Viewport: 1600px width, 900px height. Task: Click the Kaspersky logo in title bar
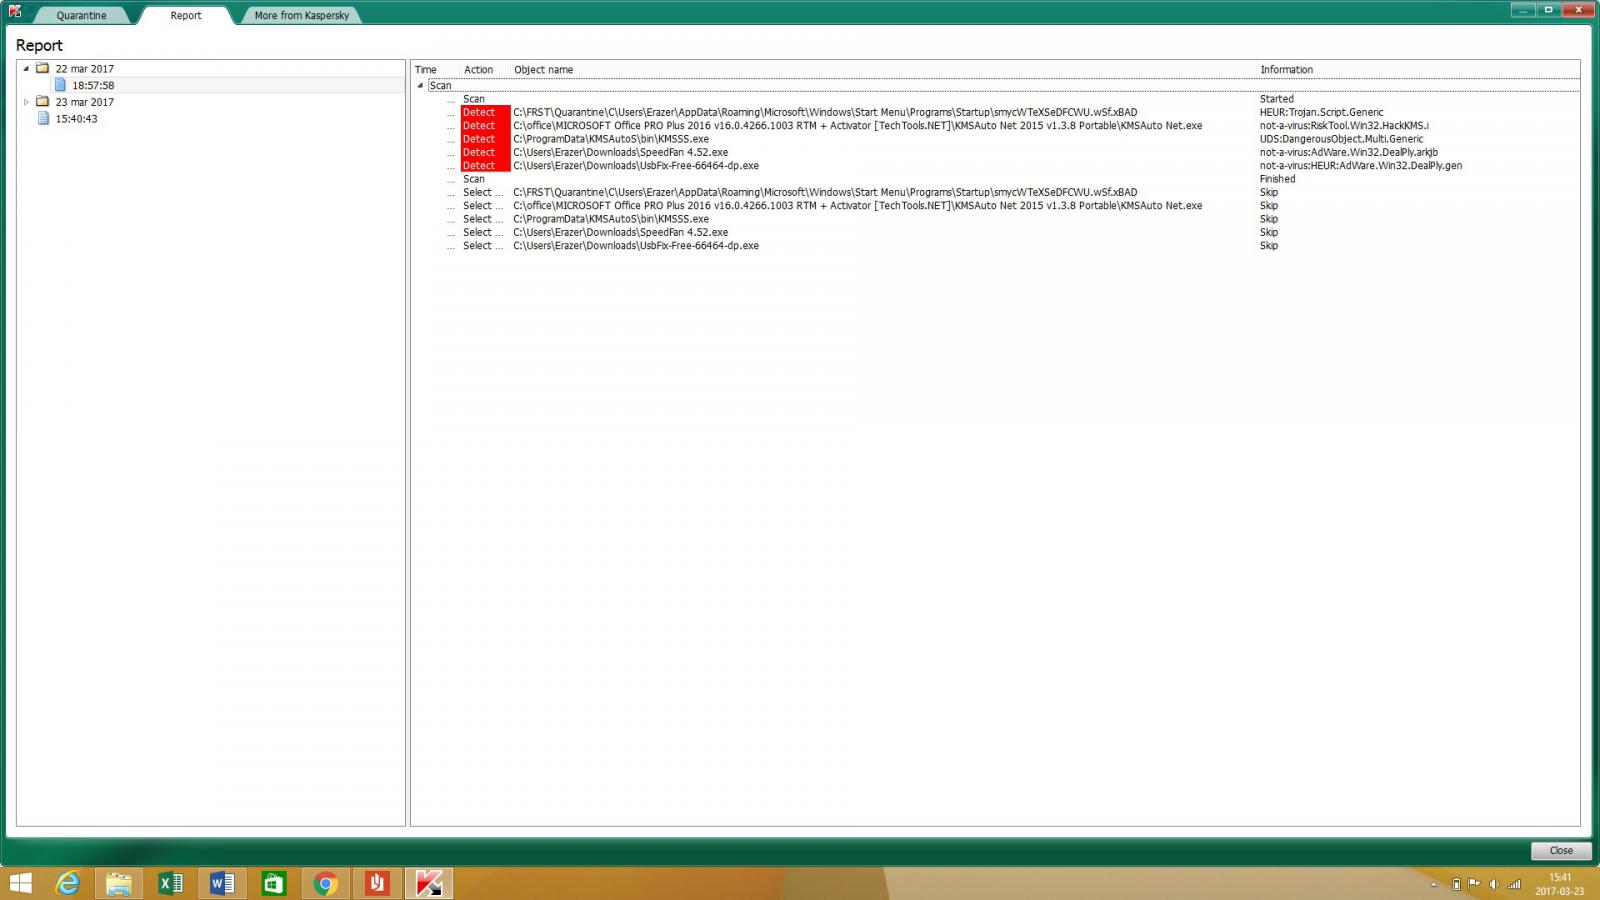click(x=15, y=11)
